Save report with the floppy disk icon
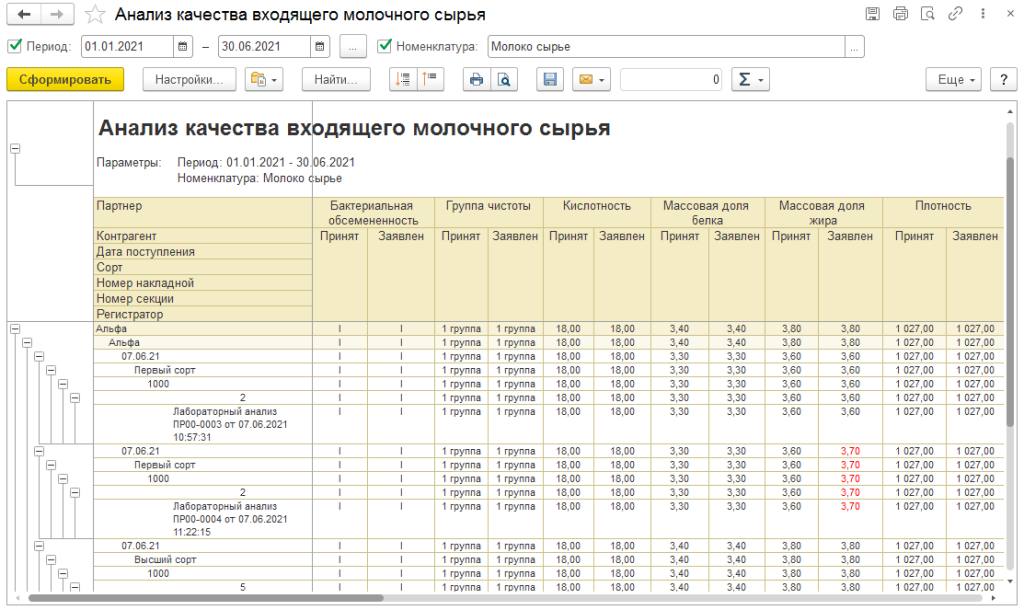This screenshot has width=1024, height=610. coord(548,80)
